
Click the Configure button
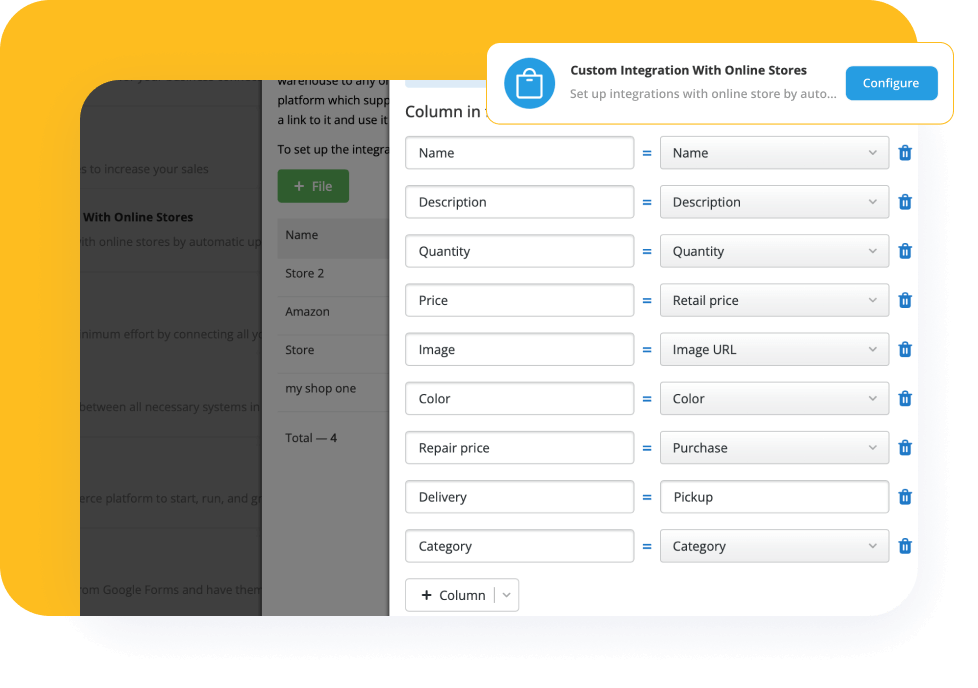click(x=891, y=83)
